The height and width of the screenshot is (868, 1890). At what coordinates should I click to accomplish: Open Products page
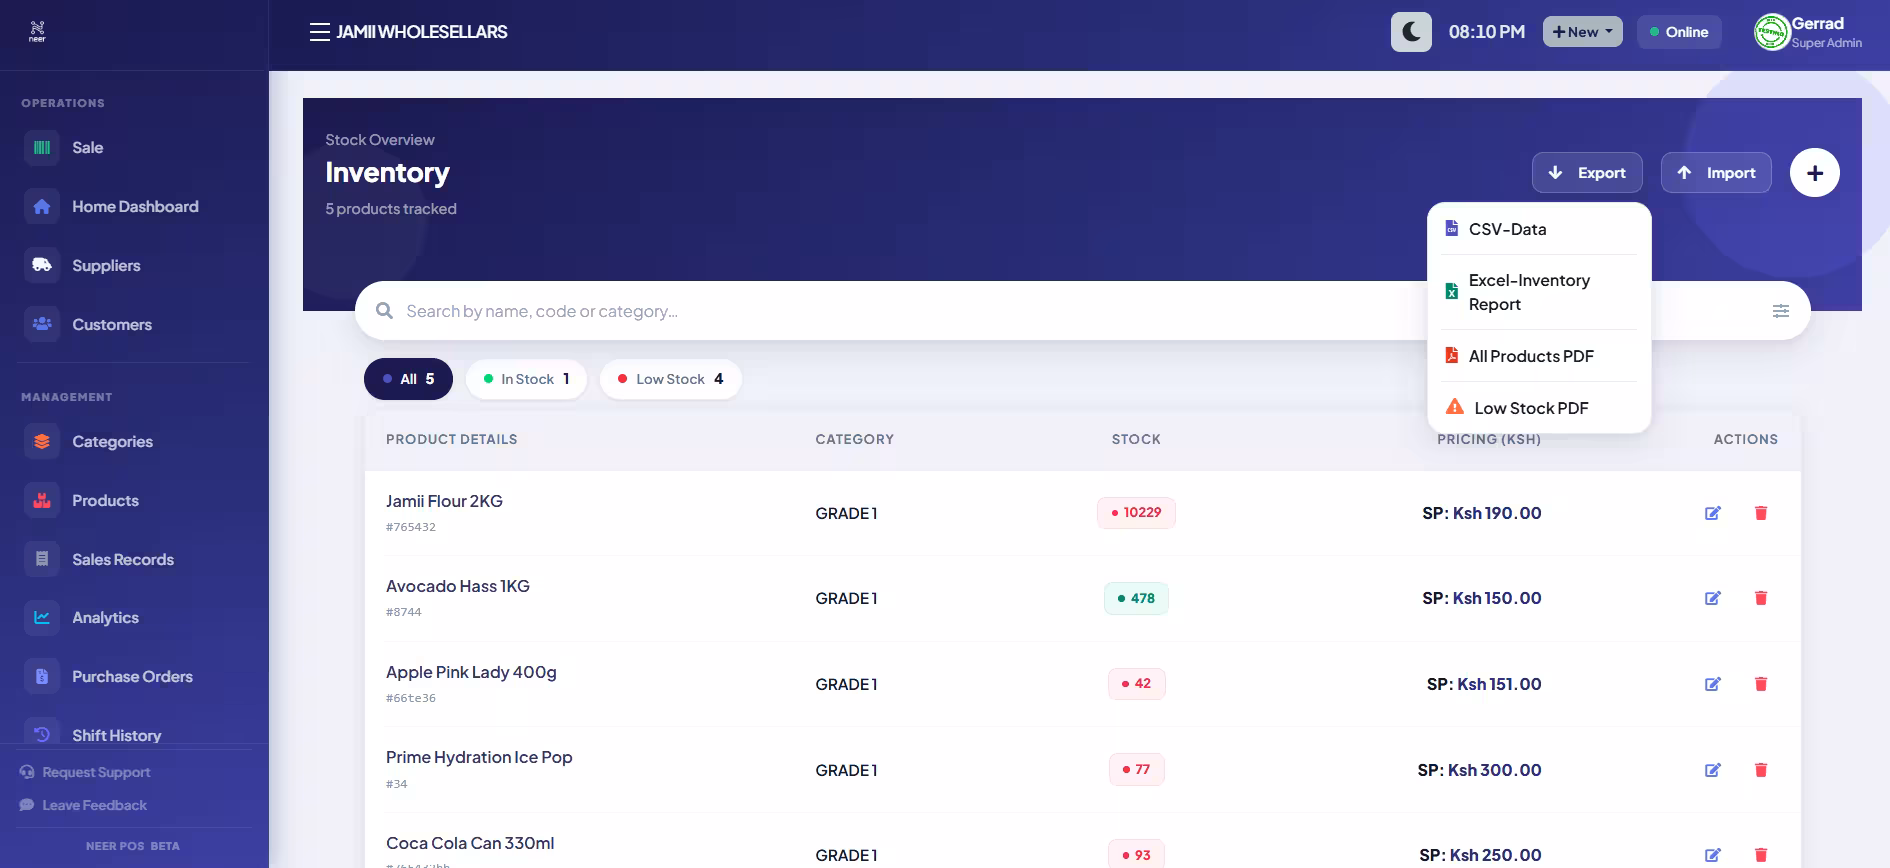[x=133, y=501]
